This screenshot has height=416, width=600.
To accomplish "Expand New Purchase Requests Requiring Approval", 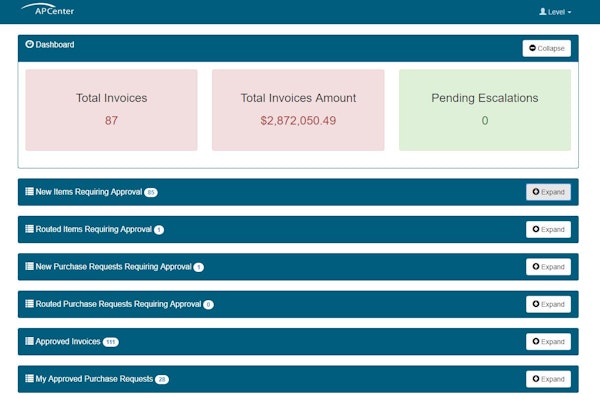I will 548,267.
